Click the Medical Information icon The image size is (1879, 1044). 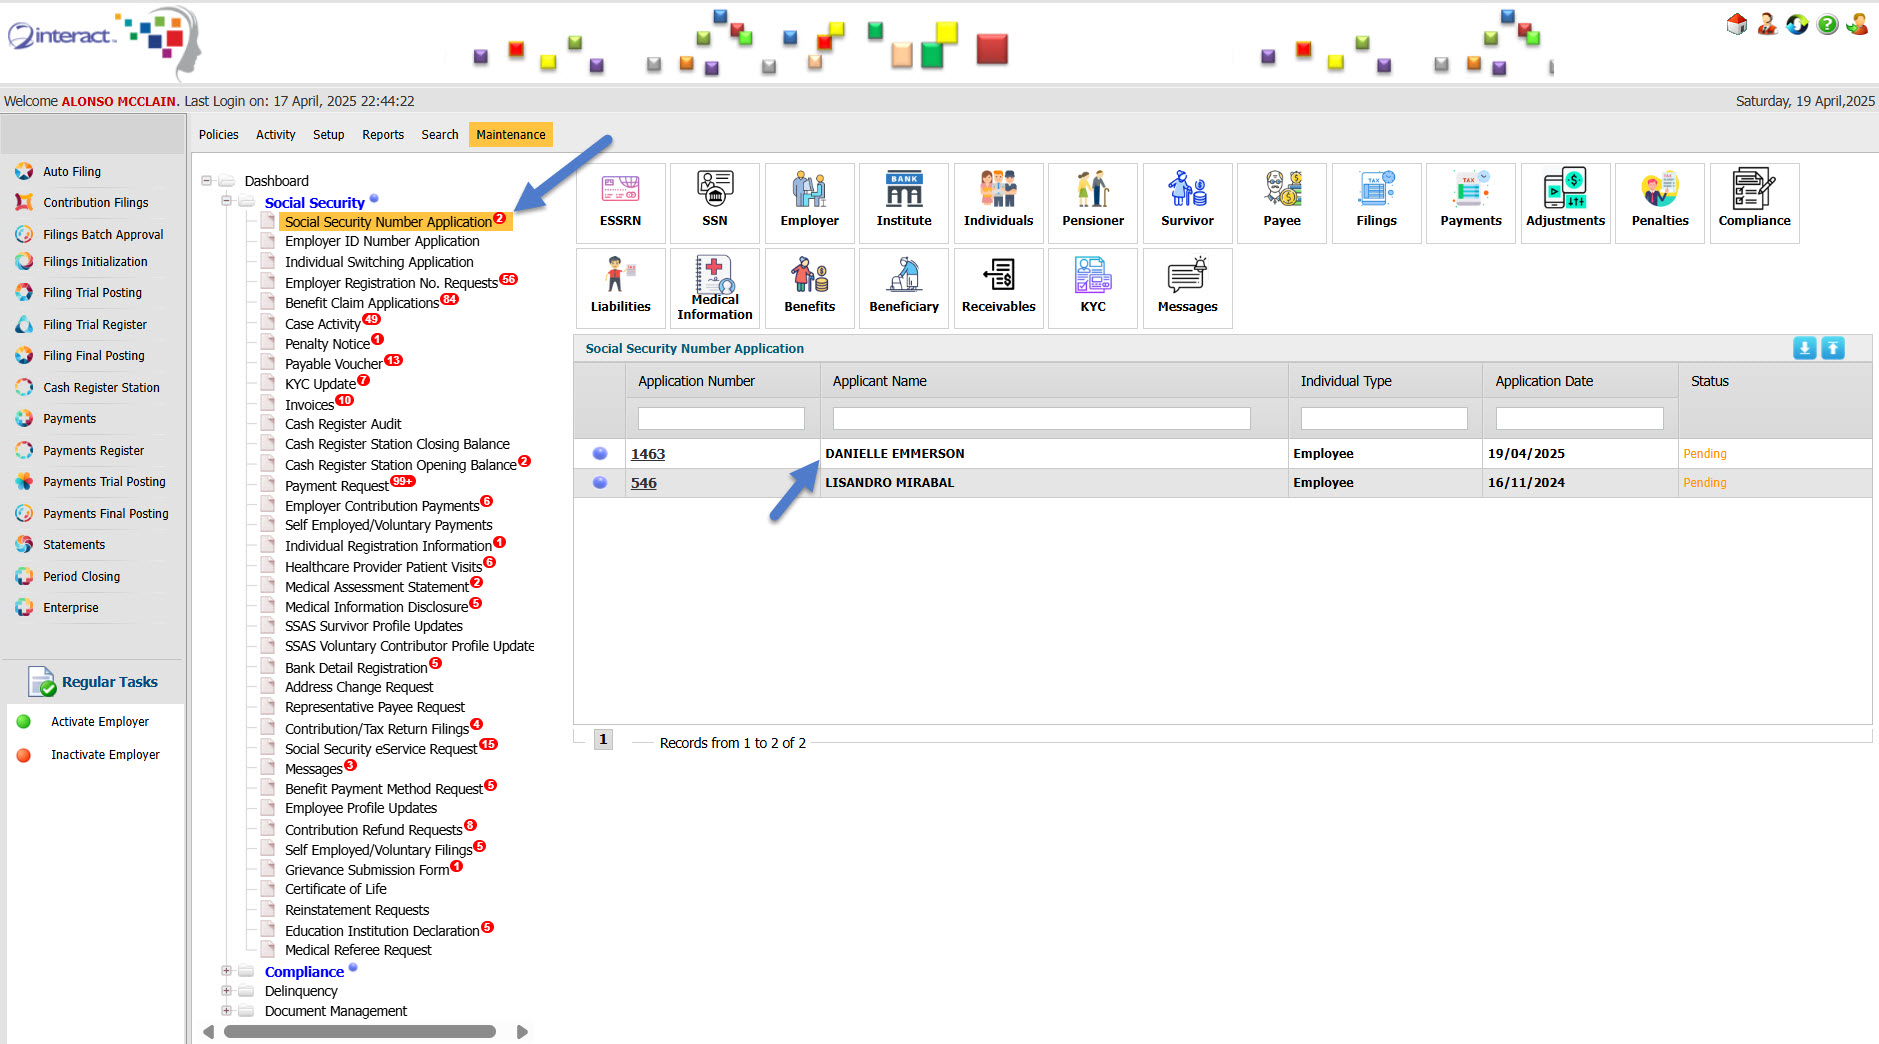[x=714, y=288]
